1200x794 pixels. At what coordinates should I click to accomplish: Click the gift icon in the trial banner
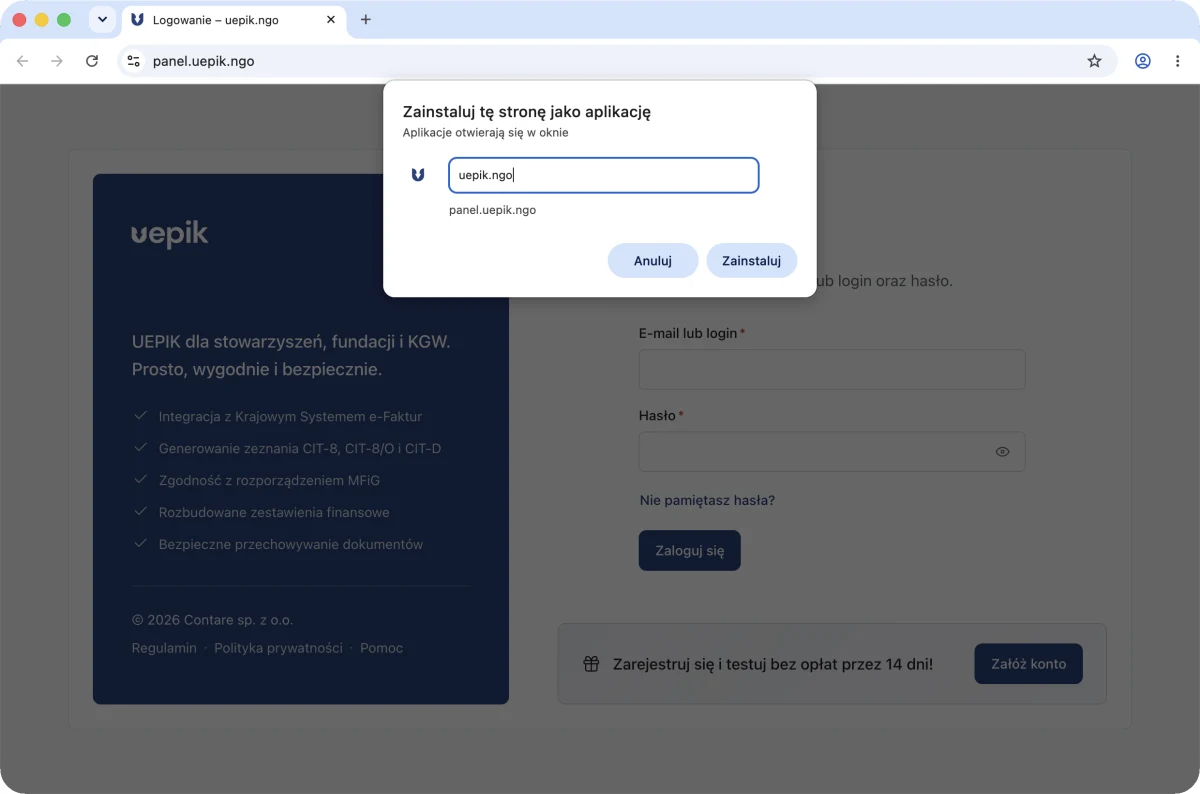click(591, 663)
